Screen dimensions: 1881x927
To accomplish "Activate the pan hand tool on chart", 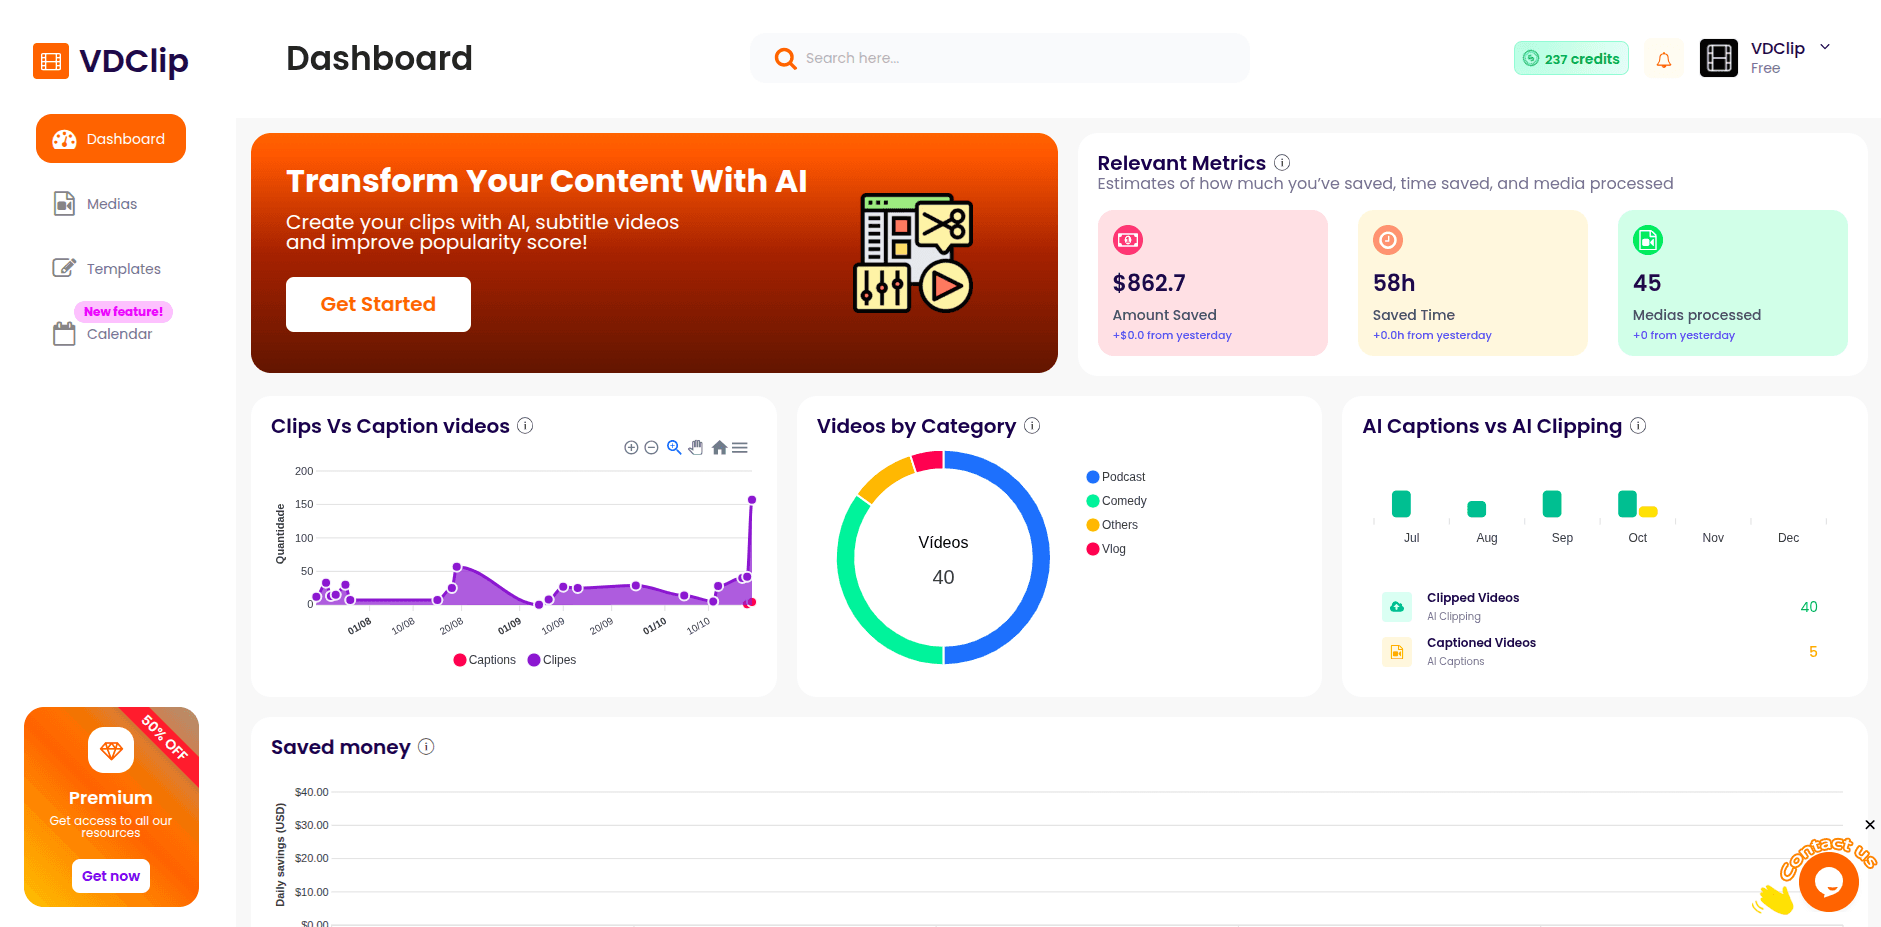I will [696, 447].
